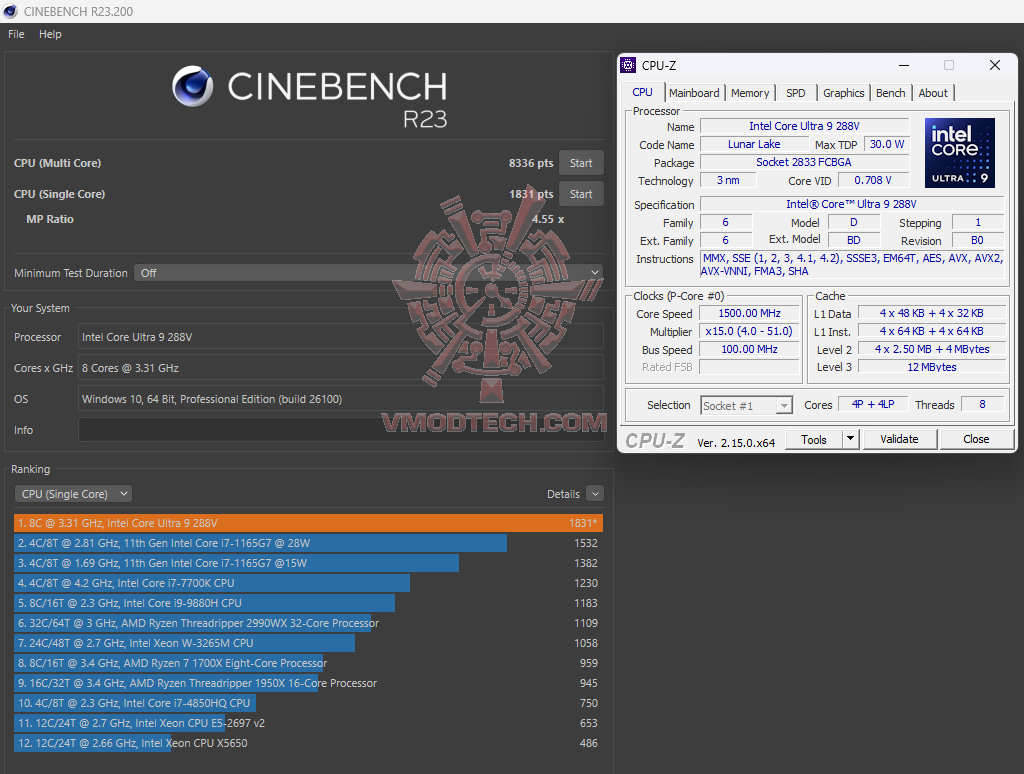1024x774 pixels.
Task: Close the CPU-Z window with X
Action: click(995, 65)
